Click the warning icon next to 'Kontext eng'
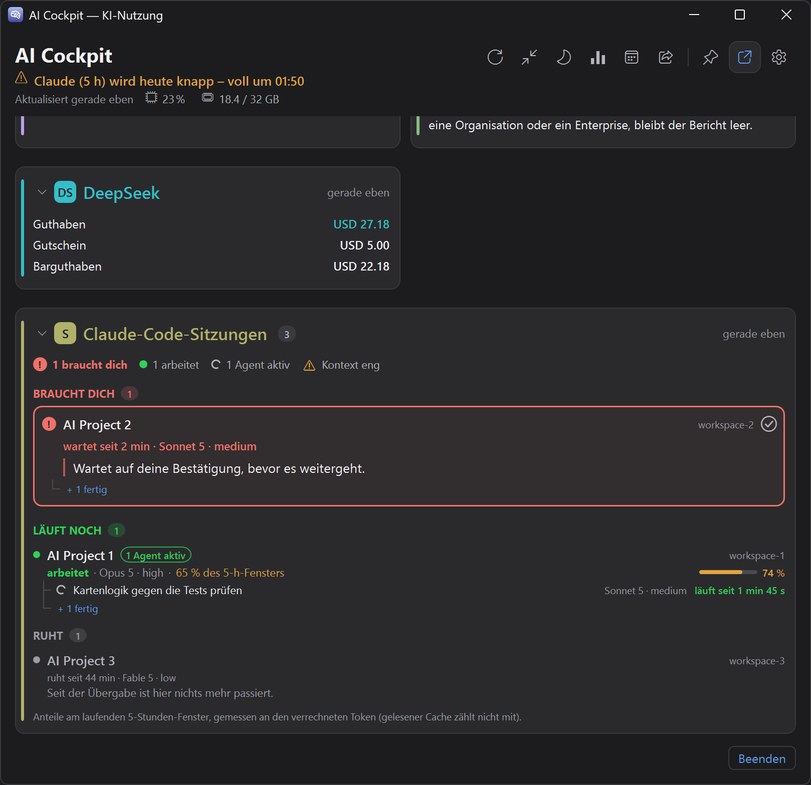The height and width of the screenshot is (785, 811). (309, 366)
